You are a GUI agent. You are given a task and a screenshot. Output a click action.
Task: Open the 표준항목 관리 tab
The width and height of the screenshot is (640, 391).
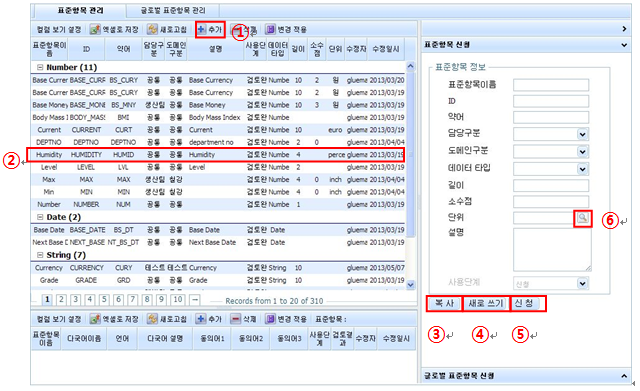pos(80,10)
